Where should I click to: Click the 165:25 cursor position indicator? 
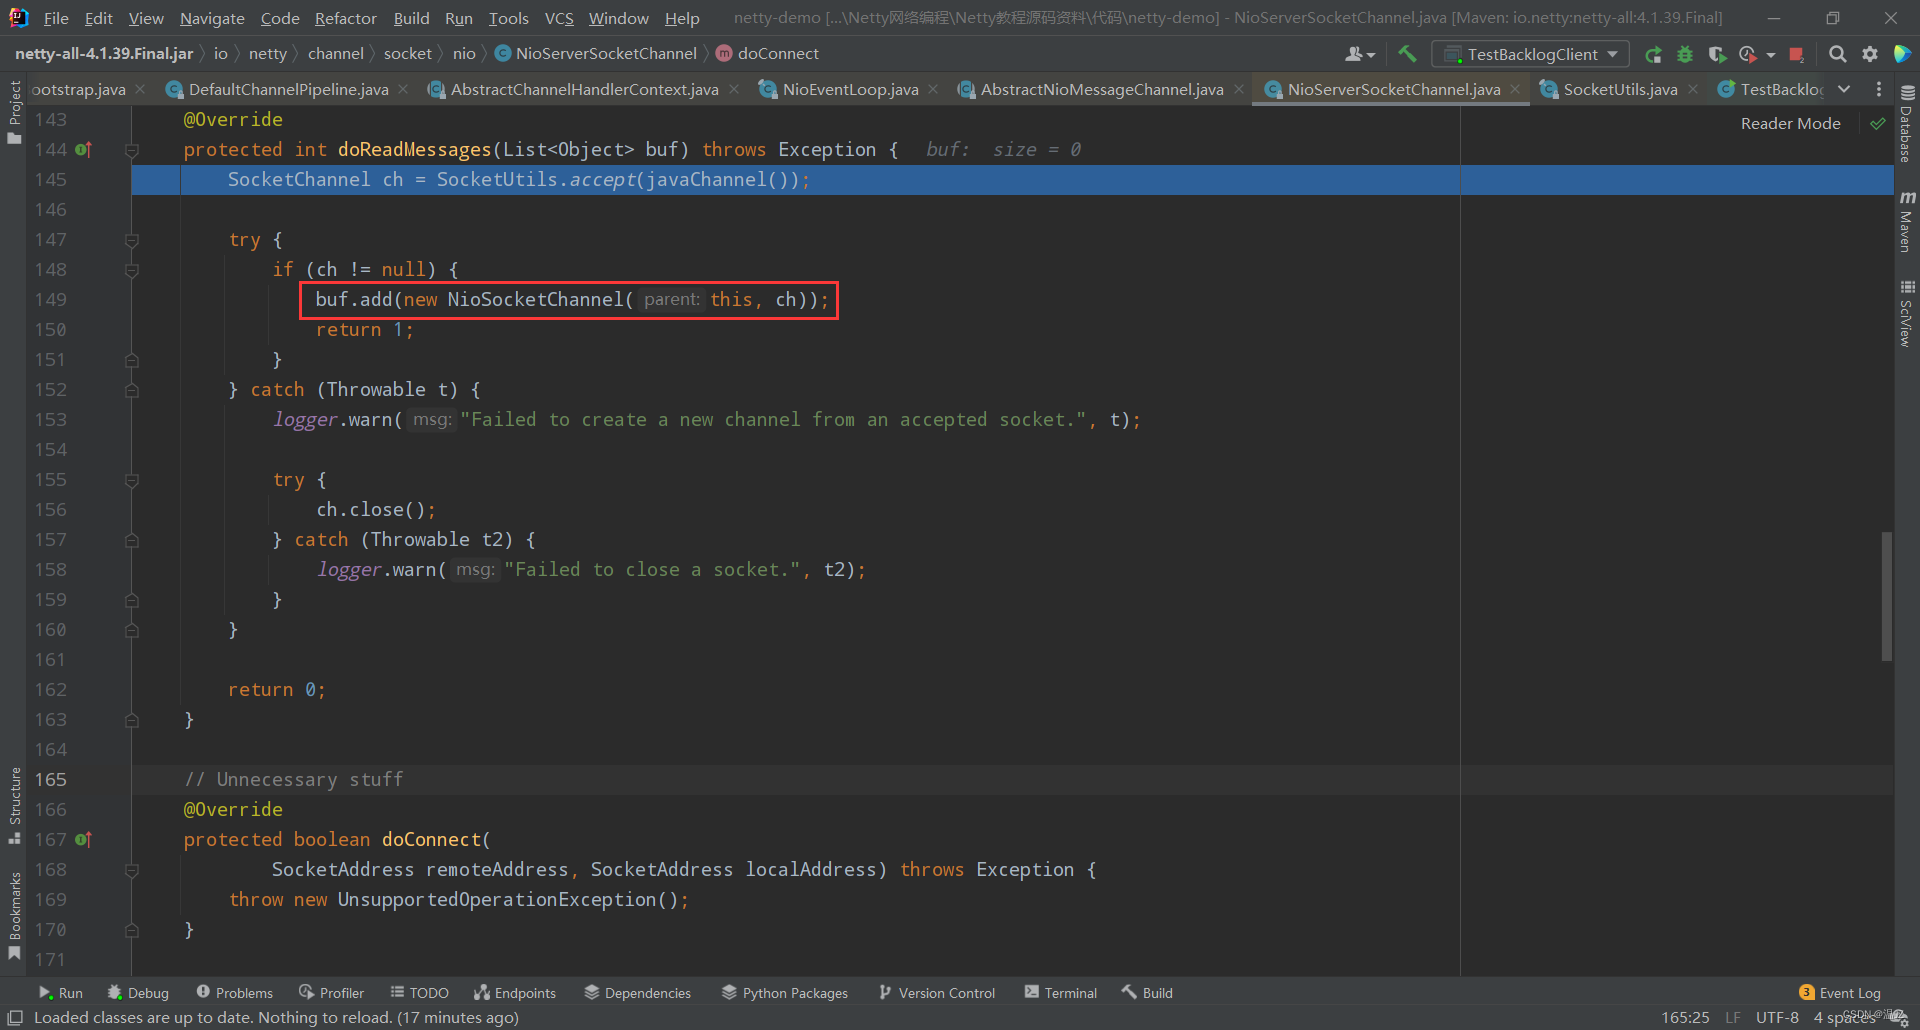pos(1685,1017)
